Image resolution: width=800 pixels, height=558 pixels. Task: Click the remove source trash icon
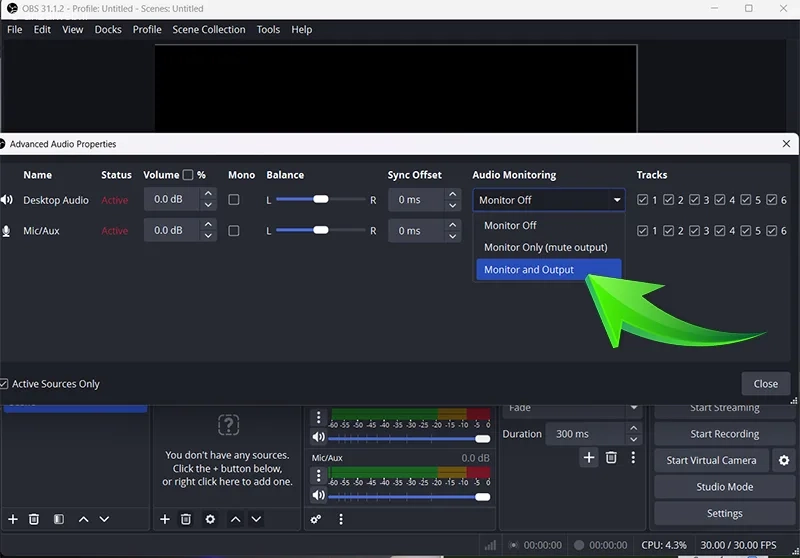(x=186, y=519)
